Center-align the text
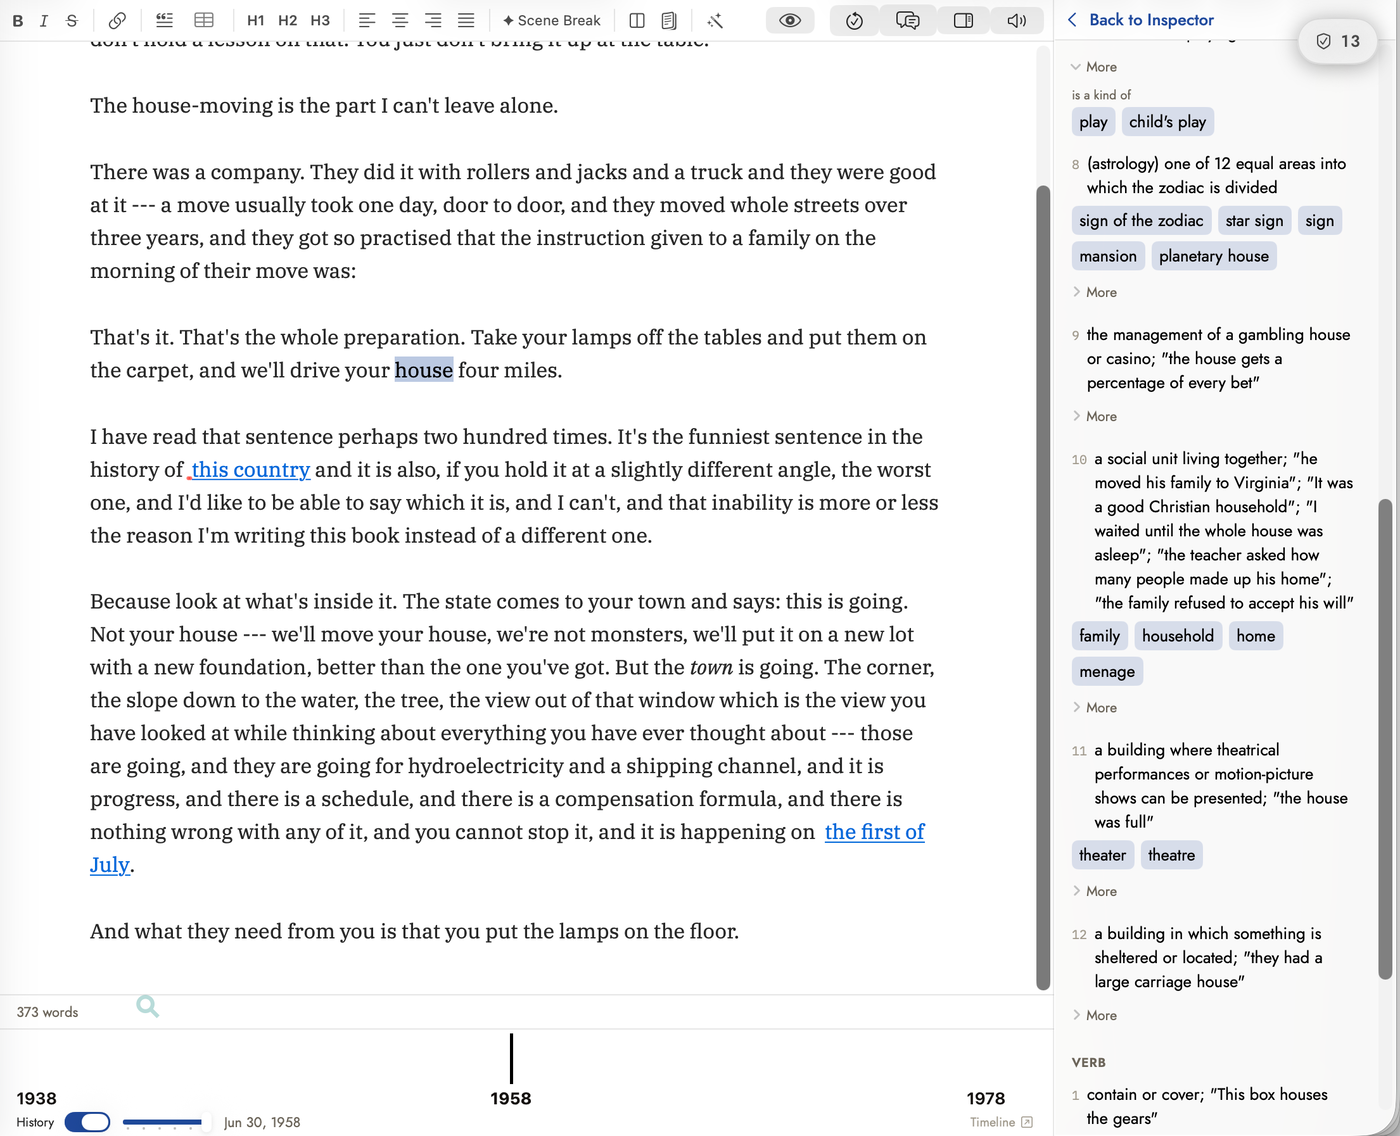 400,20
